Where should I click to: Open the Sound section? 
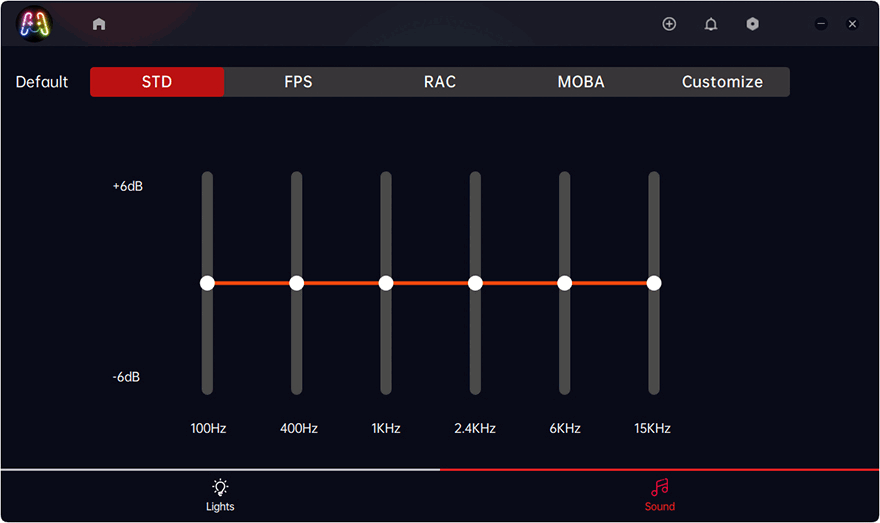click(x=659, y=496)
